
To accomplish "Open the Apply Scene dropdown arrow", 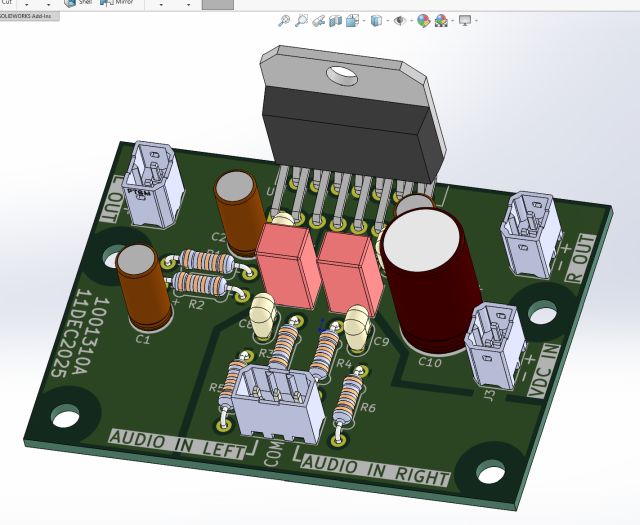I will click(453, 20).
